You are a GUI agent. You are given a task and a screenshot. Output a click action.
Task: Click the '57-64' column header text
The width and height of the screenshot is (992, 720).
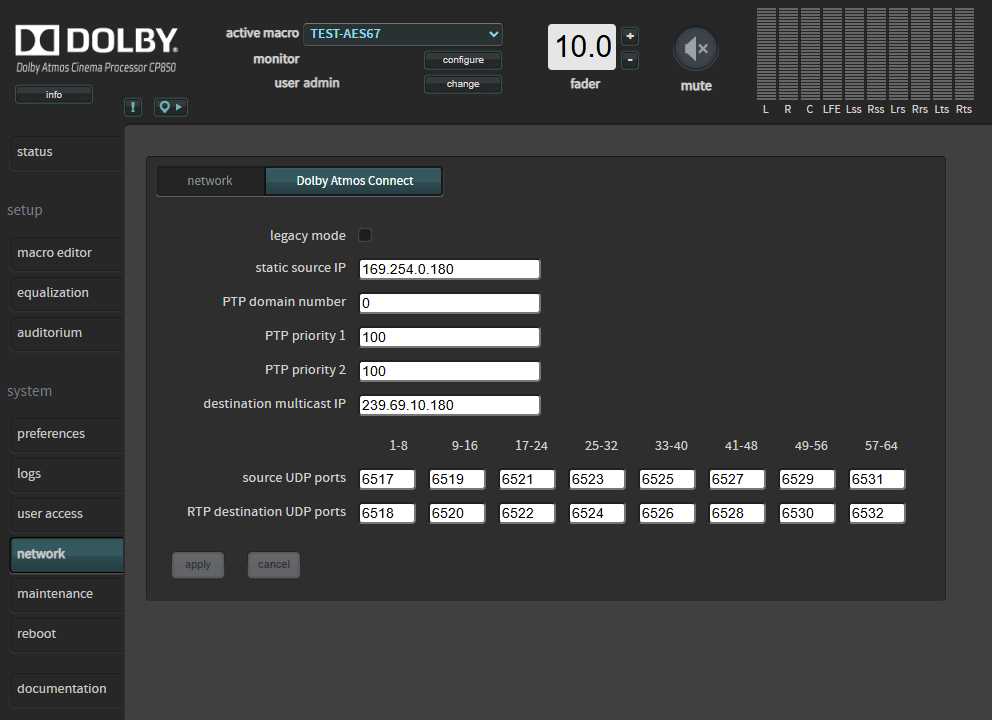coord(881,446)
